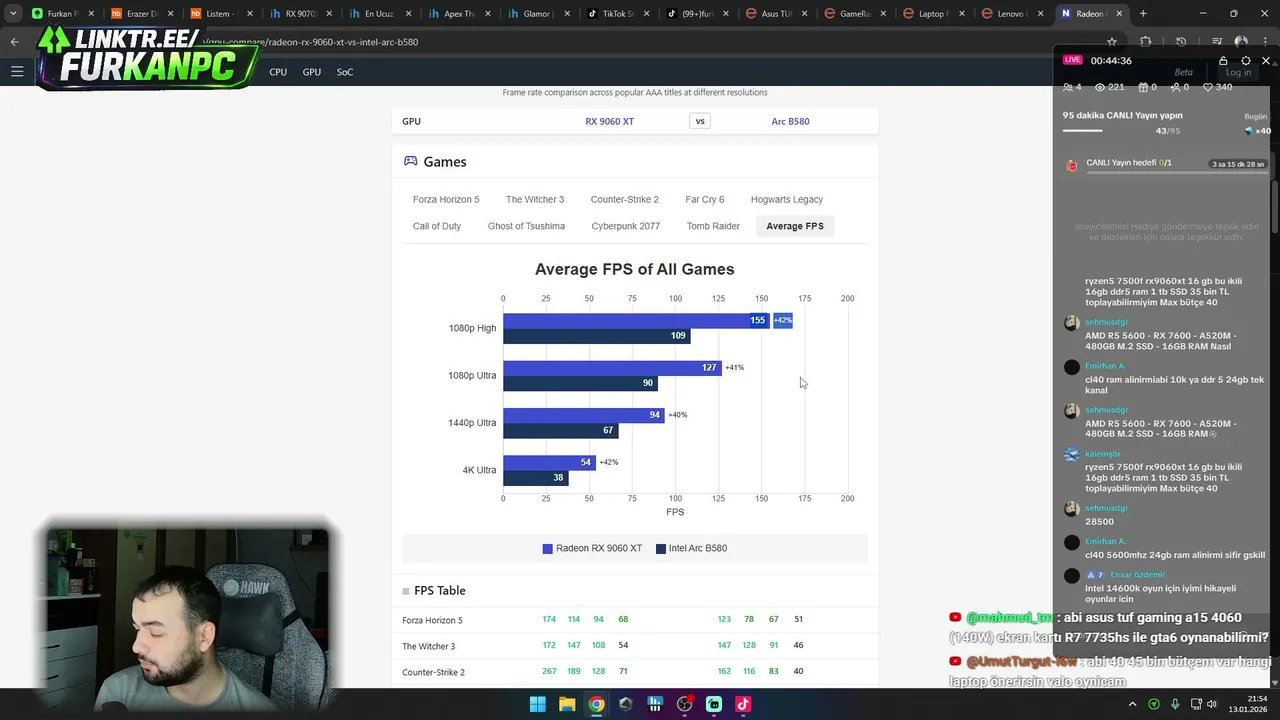This screenshot has height=720, width=1280.
Task: Switch to Chrome in the taskbar
Action: pyautogui.click(x=596, y=704)
